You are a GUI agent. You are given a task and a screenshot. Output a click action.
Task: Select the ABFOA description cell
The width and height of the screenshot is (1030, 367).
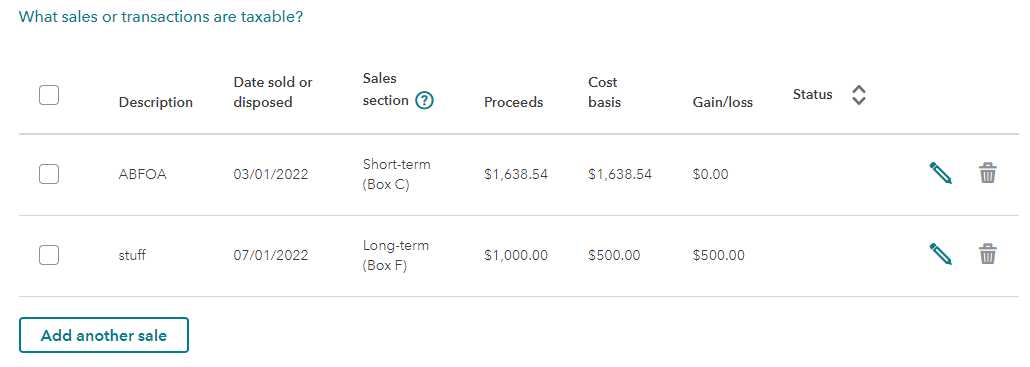[142, 175]
